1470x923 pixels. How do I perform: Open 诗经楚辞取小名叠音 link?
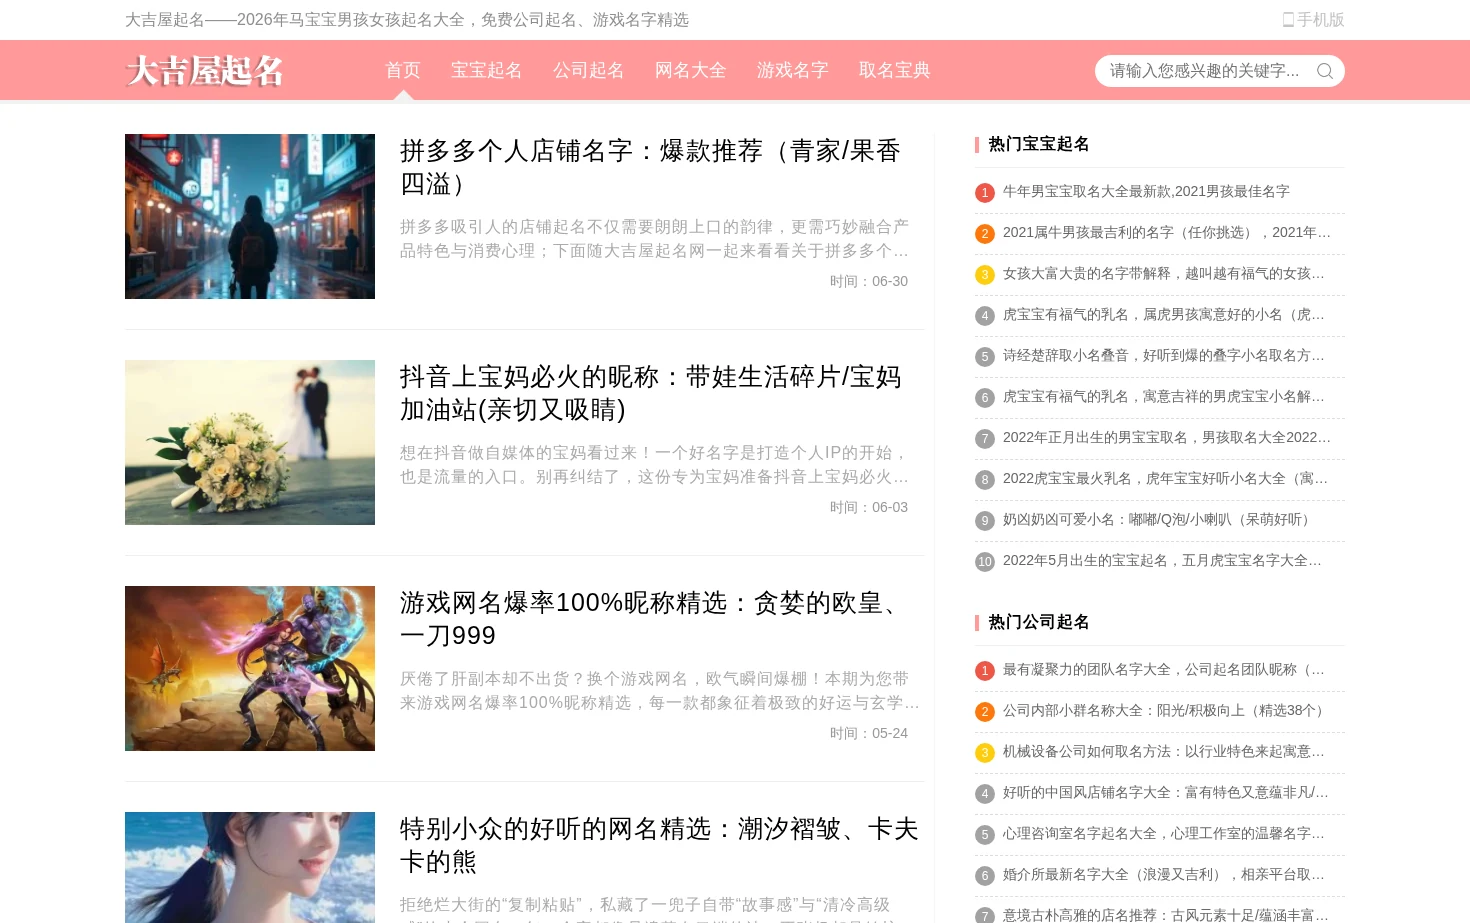click(x=1164, y=355)
